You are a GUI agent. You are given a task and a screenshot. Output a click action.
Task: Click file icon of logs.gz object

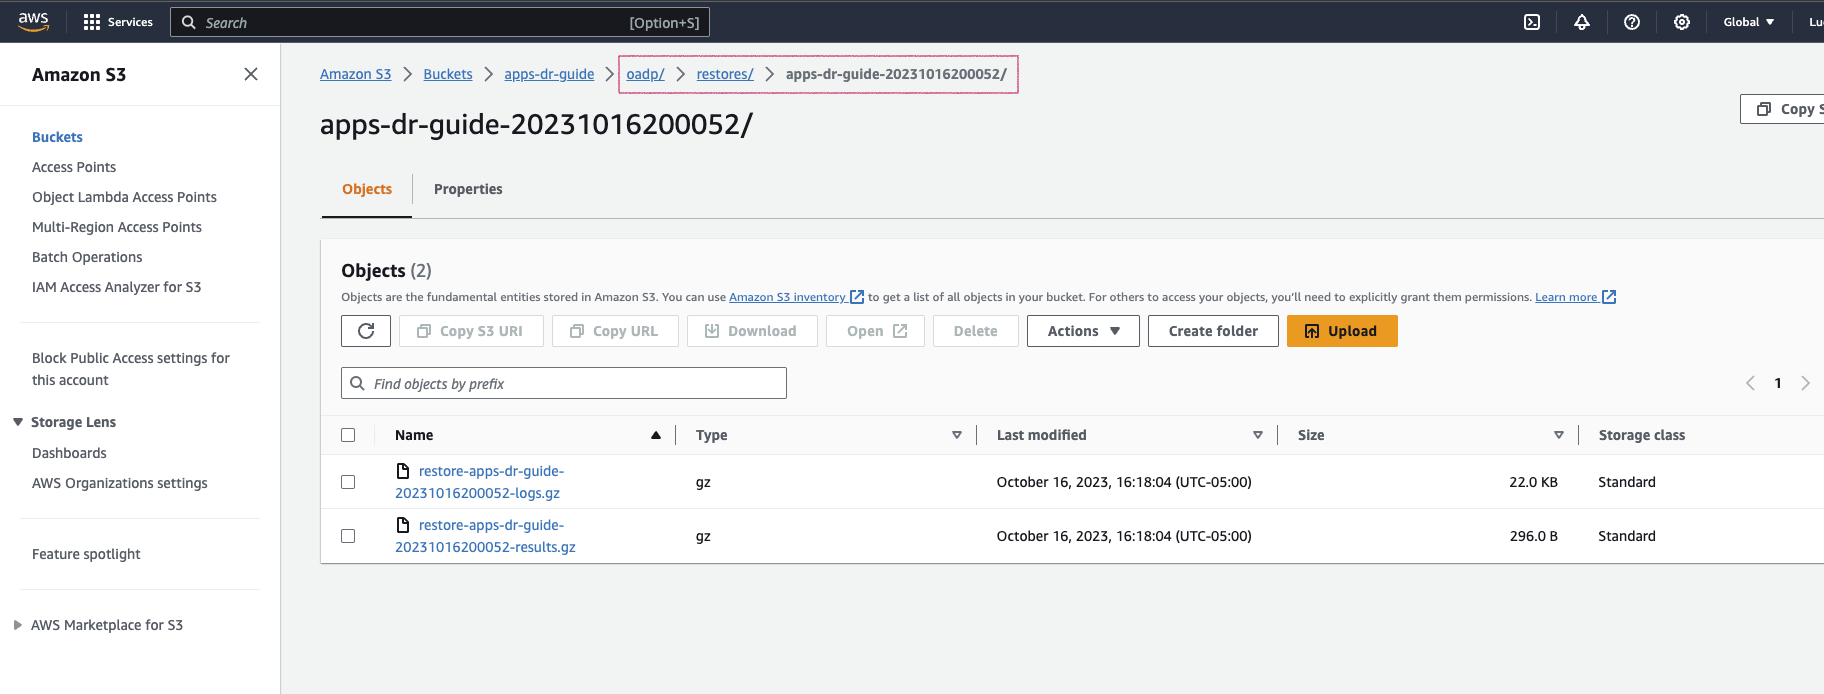(x=403, y=471)
